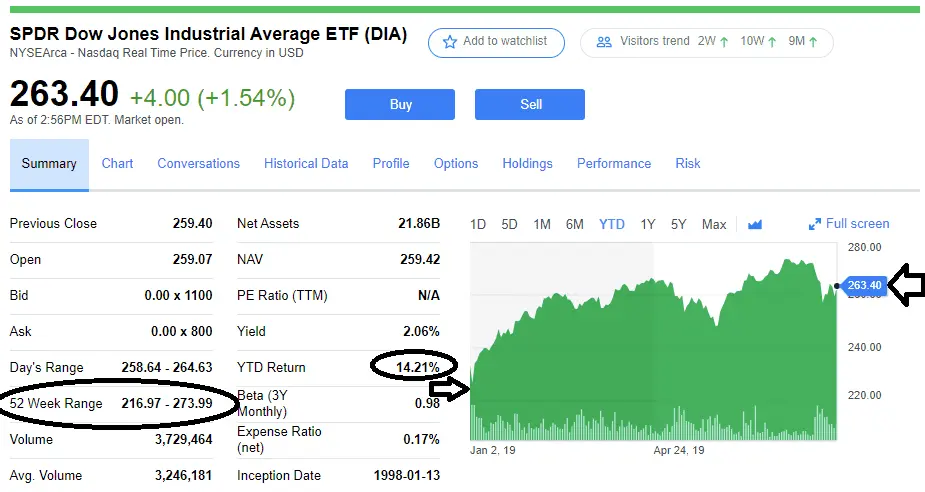
Task: Select the 1D chart range
Action: click(x=478, y=224)
